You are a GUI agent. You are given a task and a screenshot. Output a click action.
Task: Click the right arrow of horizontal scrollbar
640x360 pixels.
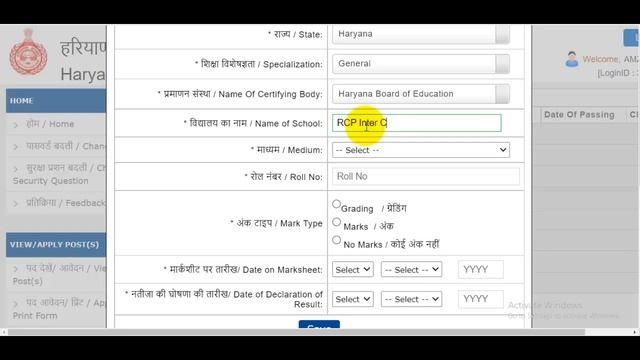pos(636,332)
